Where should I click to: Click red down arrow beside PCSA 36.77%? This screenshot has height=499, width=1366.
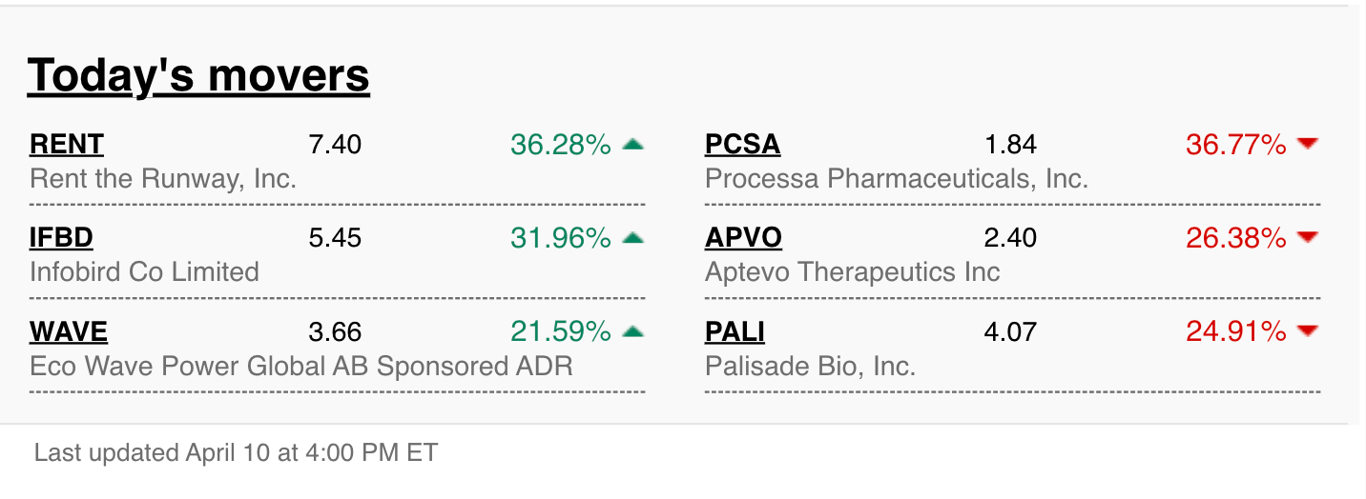(1307, 145)
